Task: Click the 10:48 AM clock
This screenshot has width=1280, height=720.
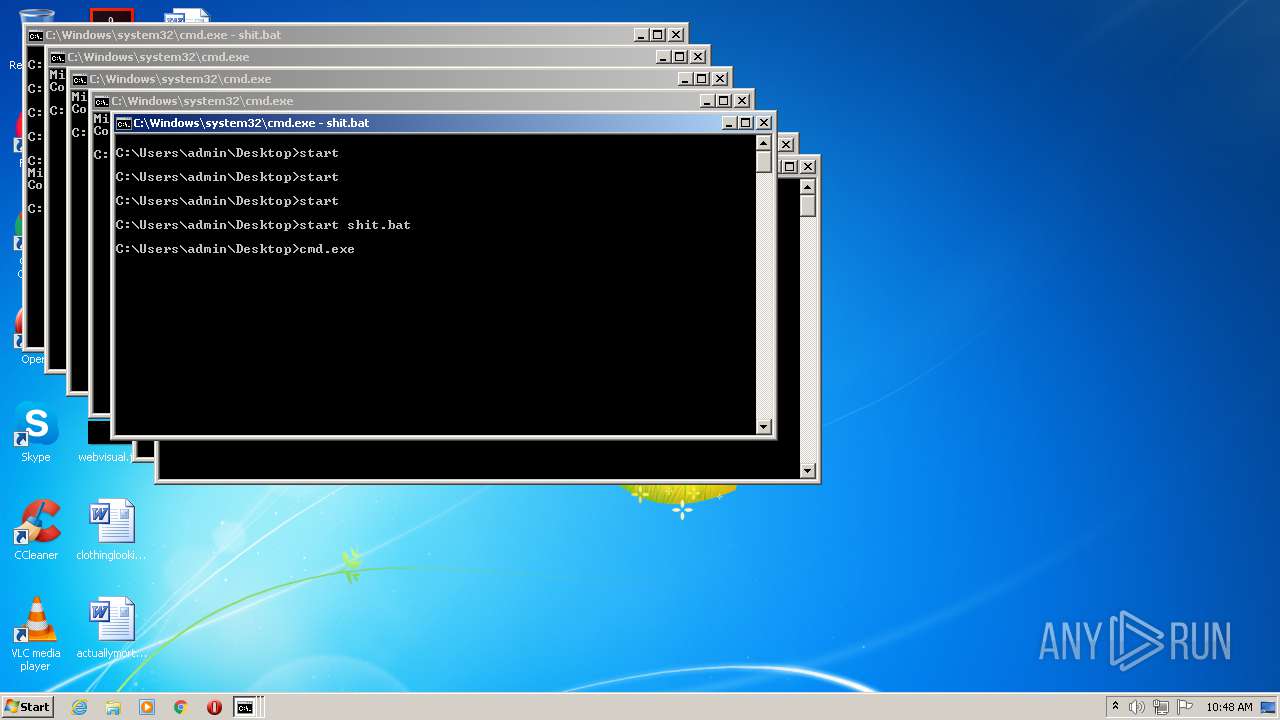Action: point(1229,707)
